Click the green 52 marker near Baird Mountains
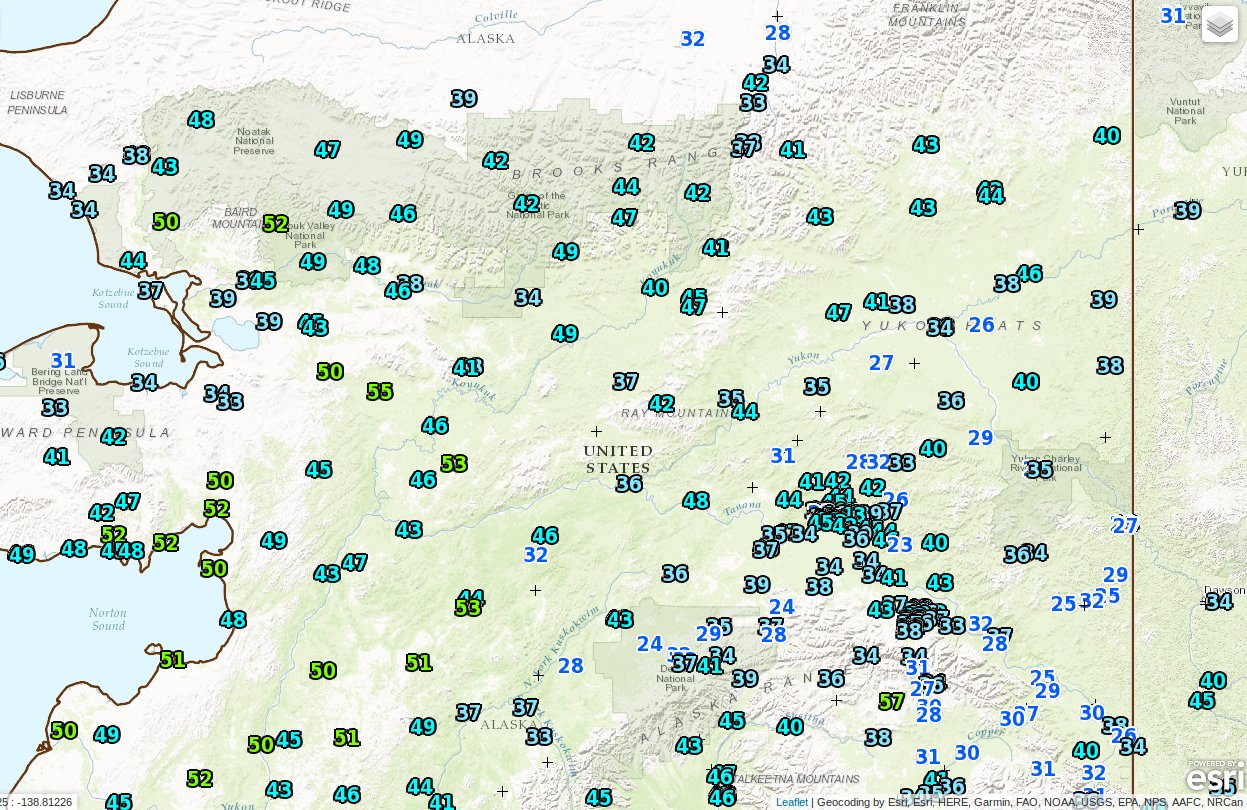This screenshot has width=1247, height=810. point(276,224)
